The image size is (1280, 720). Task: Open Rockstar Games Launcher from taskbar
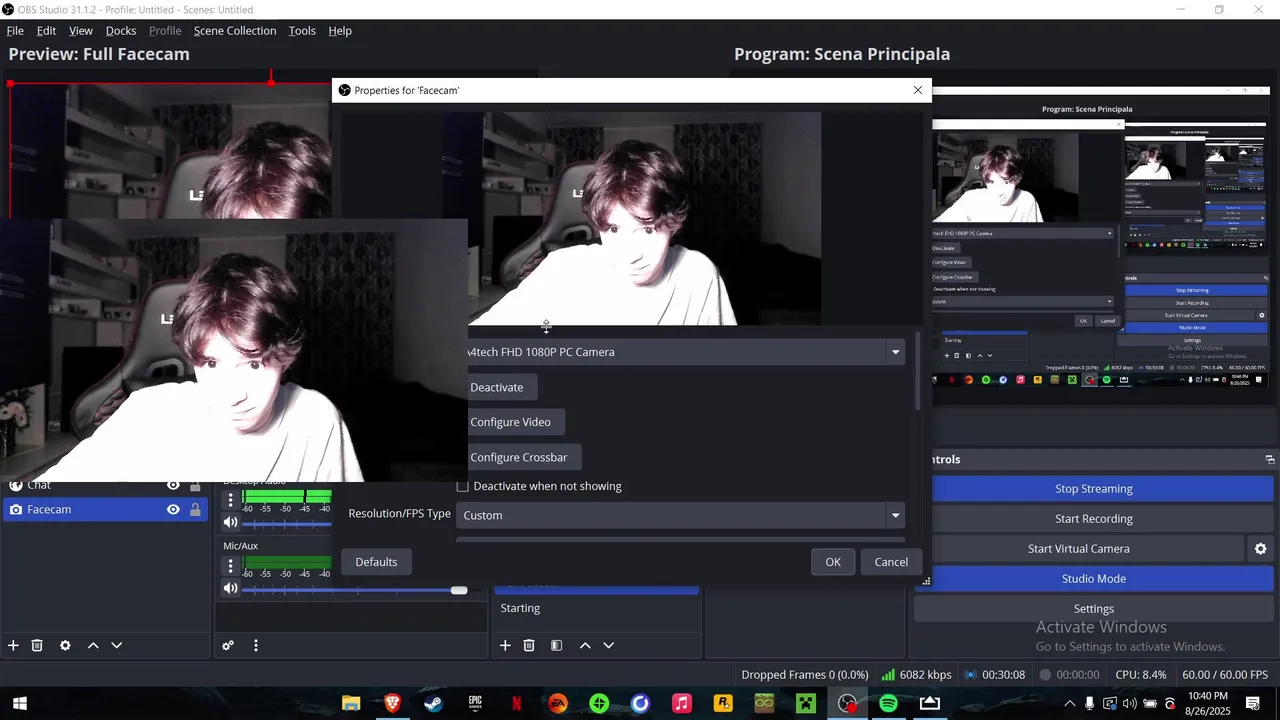click(x=723, y=703)
